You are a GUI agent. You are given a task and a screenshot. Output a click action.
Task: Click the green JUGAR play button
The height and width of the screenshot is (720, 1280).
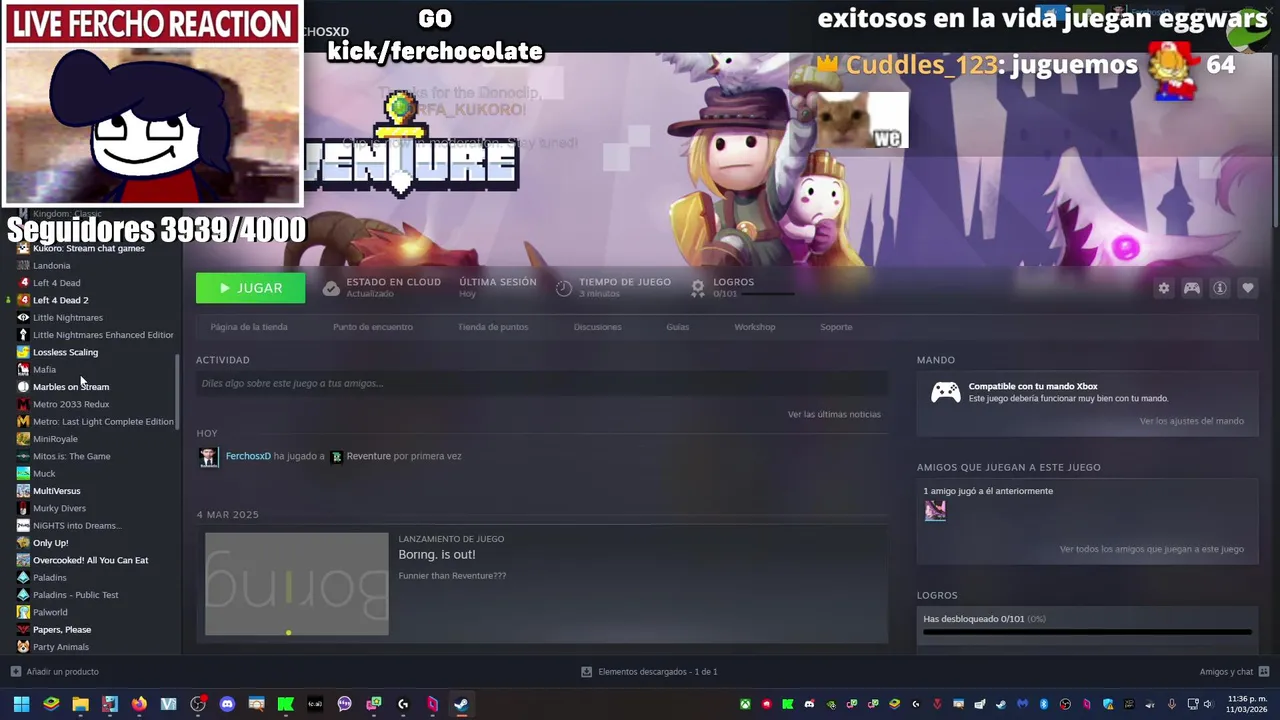250,288
